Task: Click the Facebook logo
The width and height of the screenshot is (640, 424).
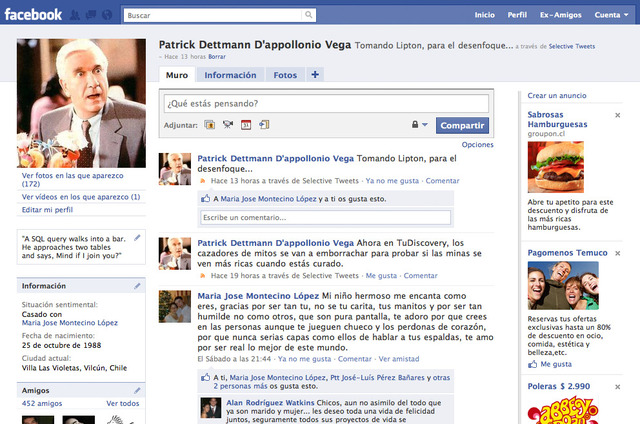Action: 33,15
